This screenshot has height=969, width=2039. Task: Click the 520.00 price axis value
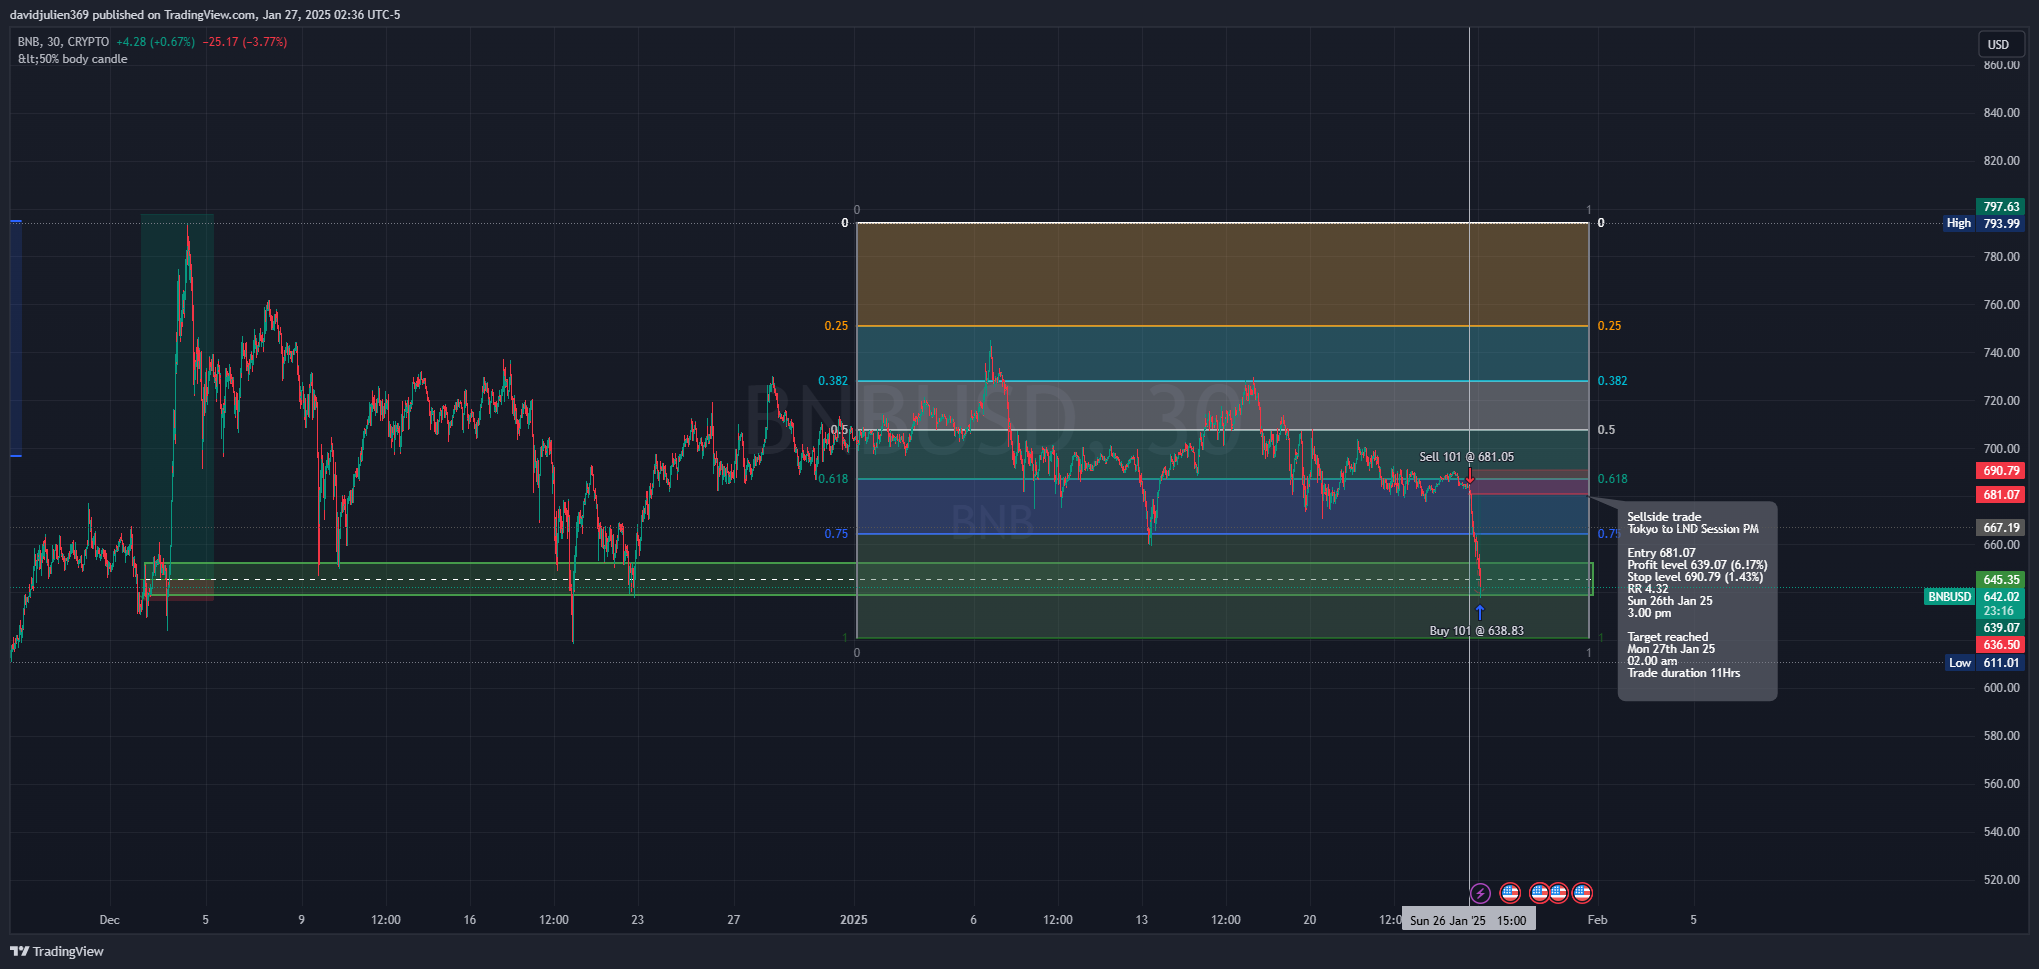[2002, 880]
